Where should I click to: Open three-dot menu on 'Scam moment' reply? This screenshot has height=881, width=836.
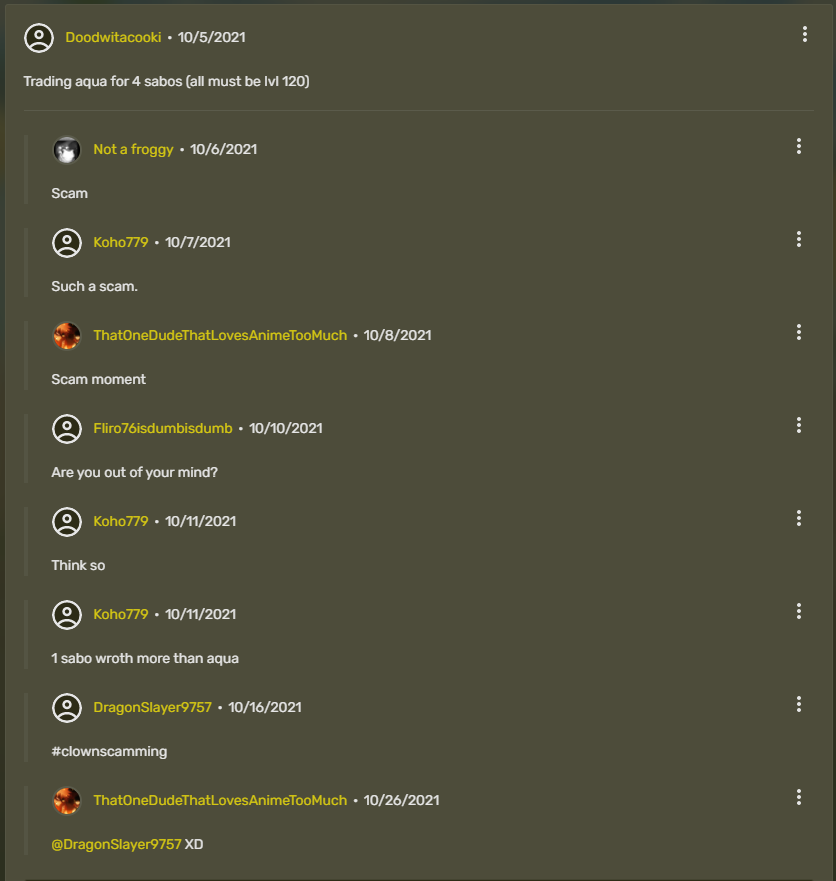pyautogui.click(x=799, y=333)
